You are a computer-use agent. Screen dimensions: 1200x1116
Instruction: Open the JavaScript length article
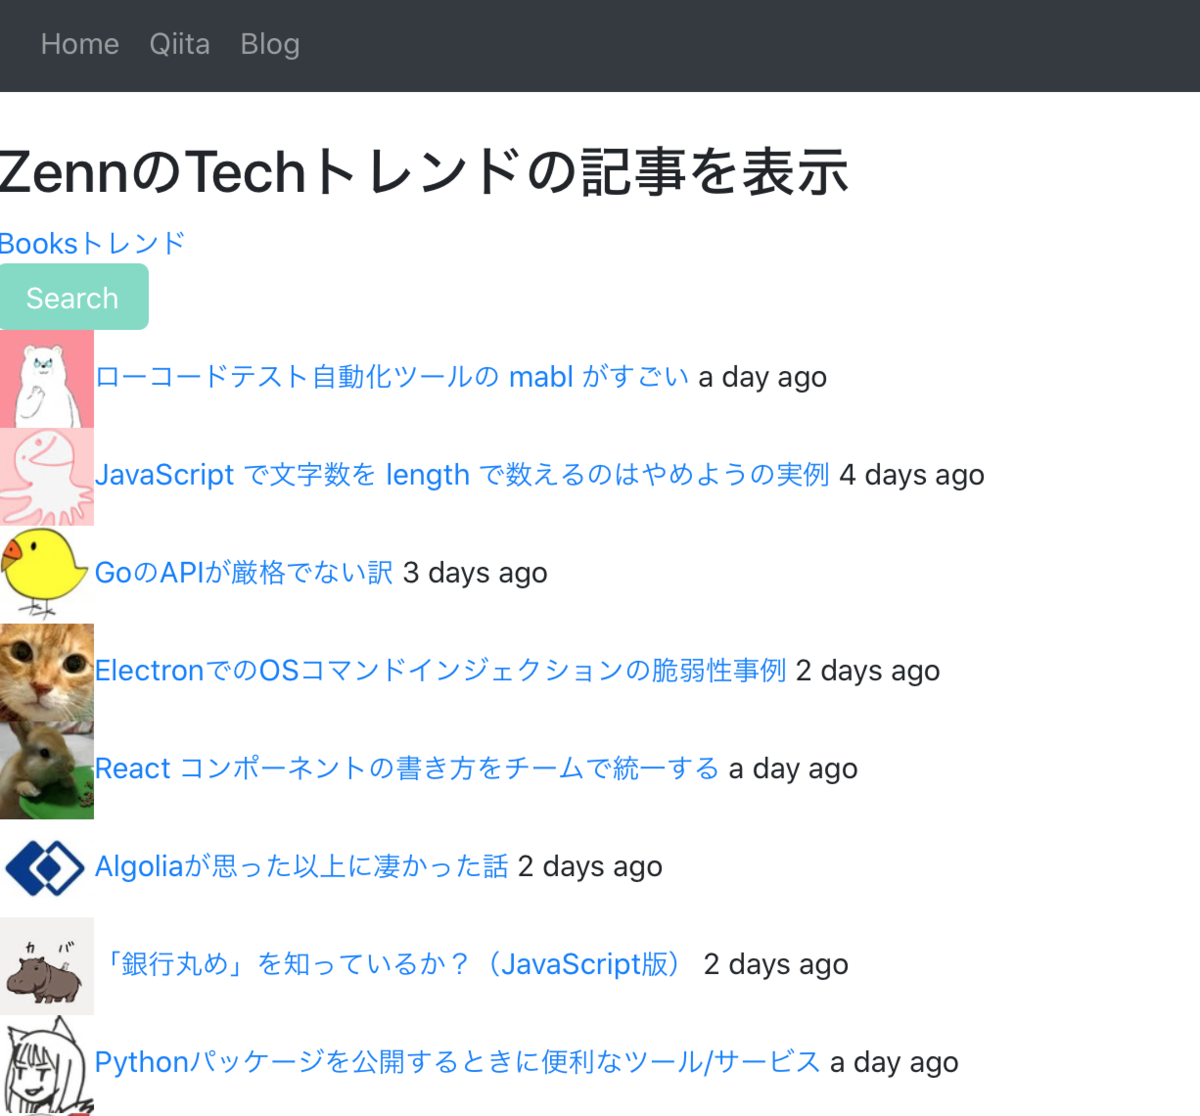(460, 475)
